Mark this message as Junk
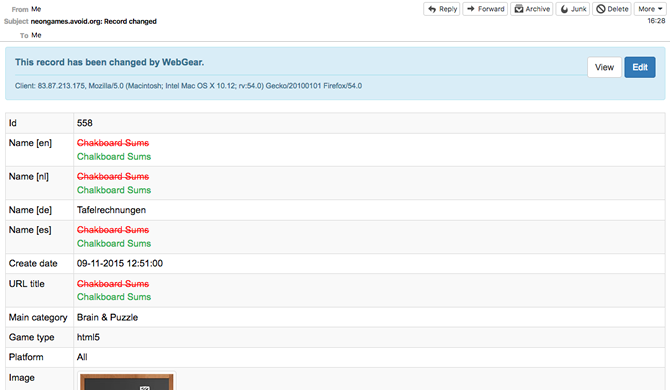 tap(573, 9)
